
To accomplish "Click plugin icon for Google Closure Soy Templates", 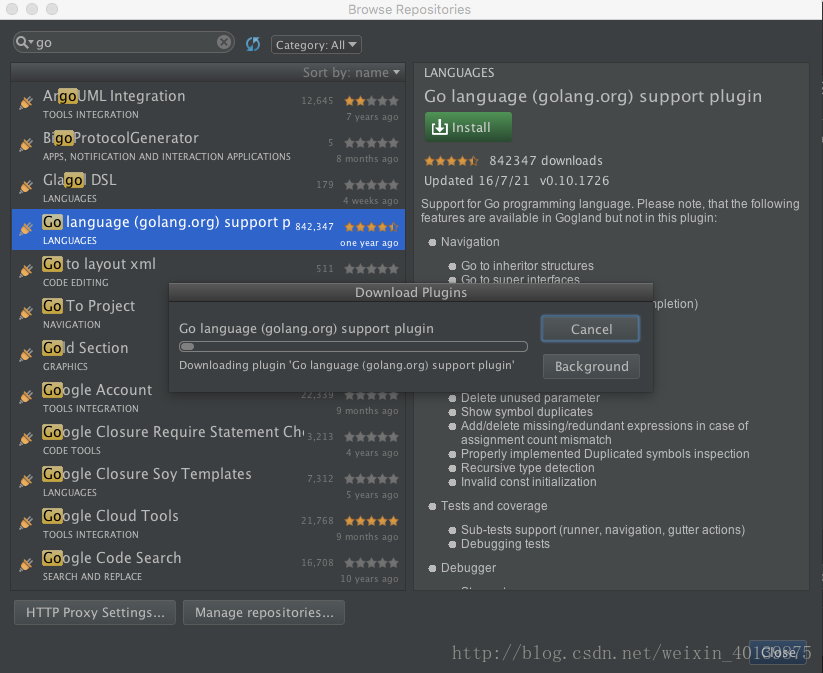I will [26, 481].
